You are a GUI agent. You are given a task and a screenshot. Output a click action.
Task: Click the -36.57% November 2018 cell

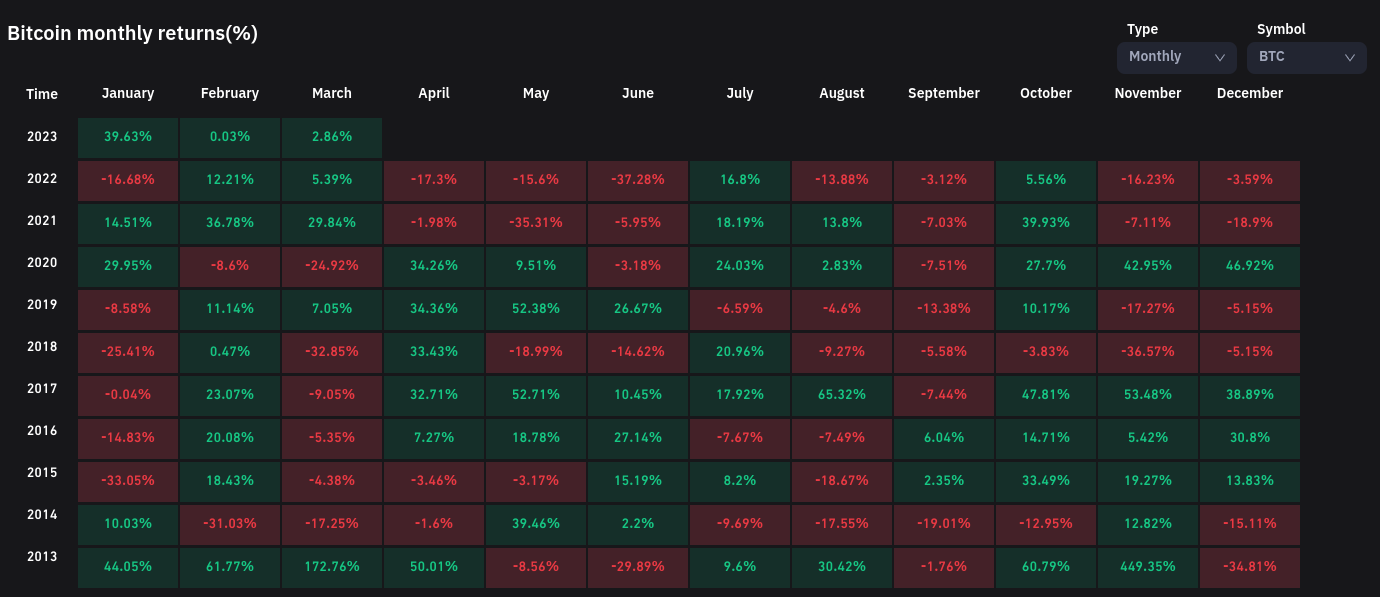tap(1148, 352)
